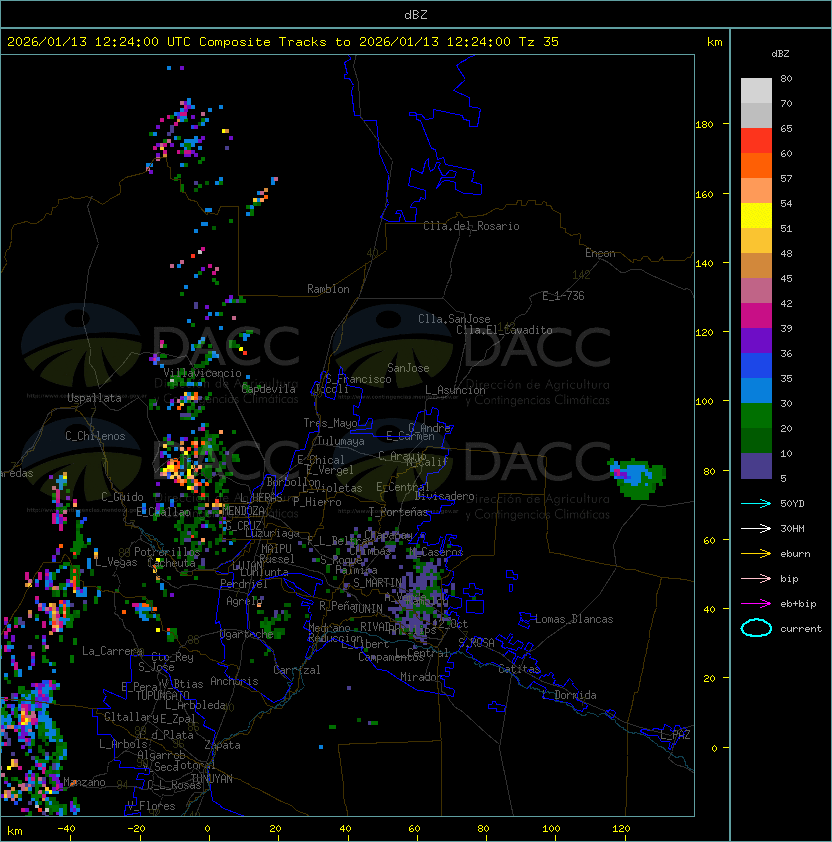
Task: Pick the bright yellow 51–54 dBZ swatch
Action: (756, 215)
